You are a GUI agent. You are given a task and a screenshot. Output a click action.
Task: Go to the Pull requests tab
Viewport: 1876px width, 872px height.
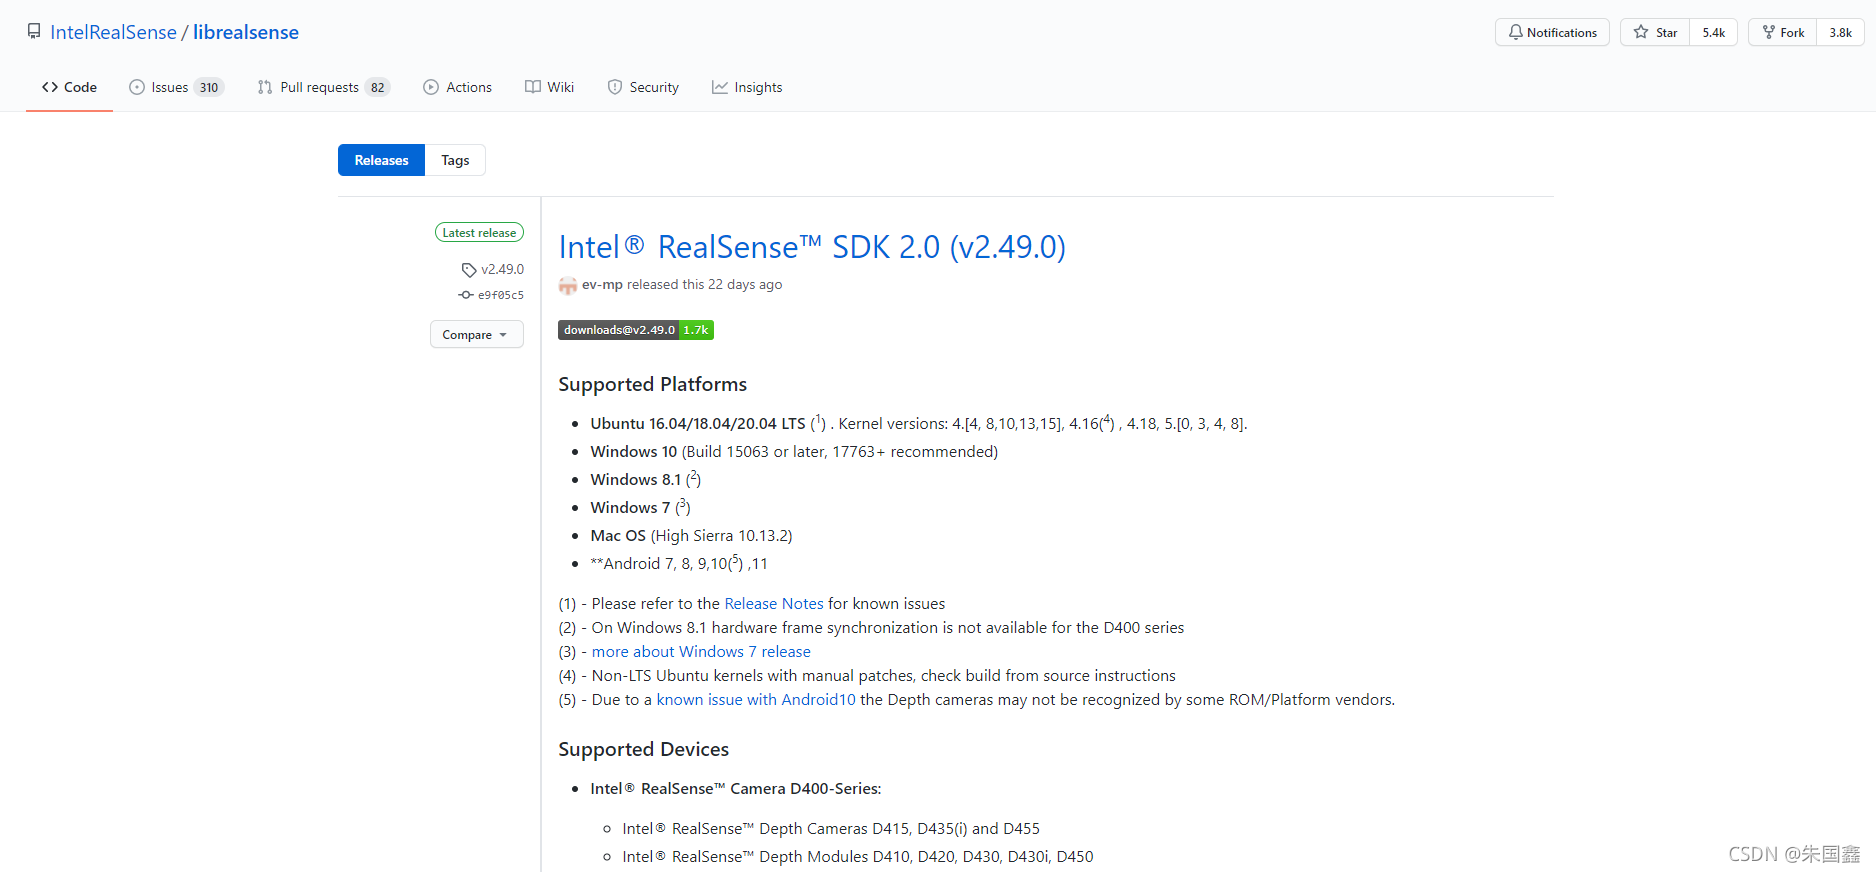coord(323,87)
